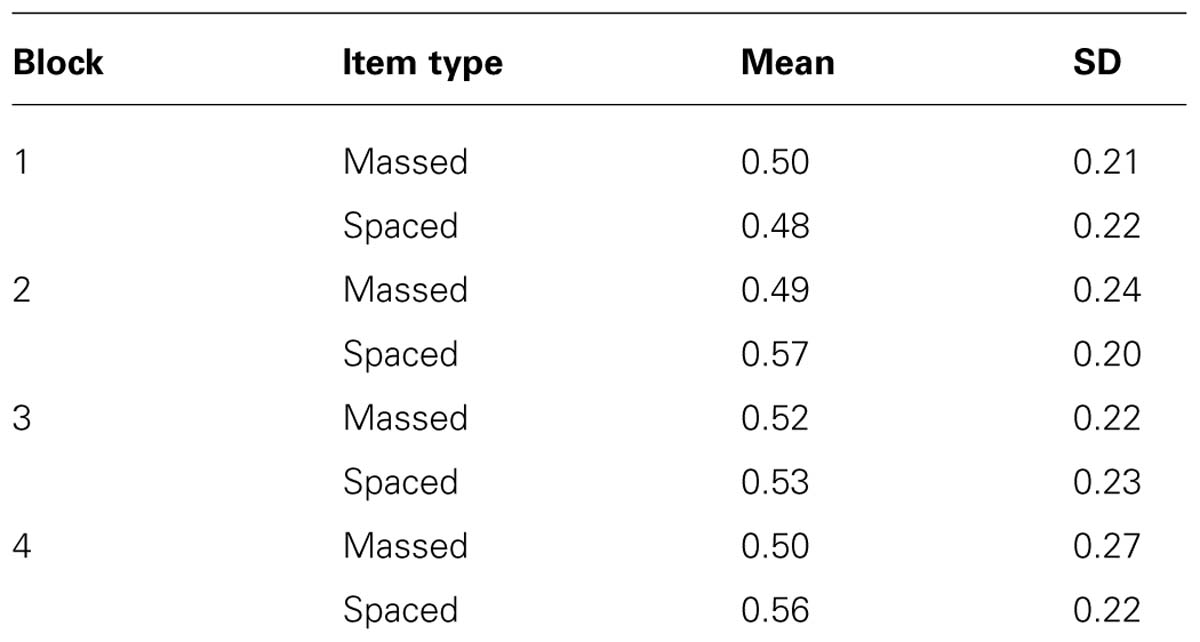Click the Block 3 Spaced SD 0.23

click(x=1107, y=482)
